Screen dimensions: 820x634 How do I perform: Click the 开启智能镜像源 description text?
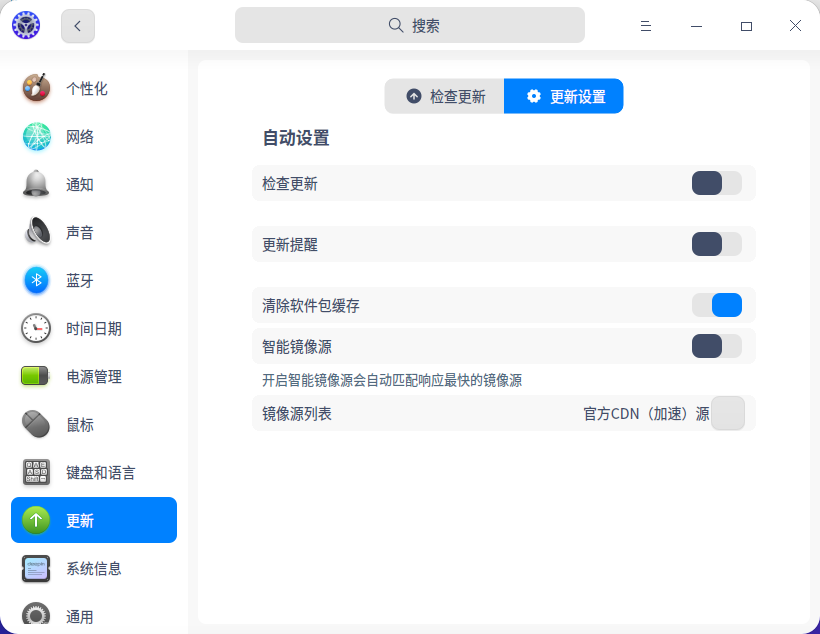coord(392,380)
